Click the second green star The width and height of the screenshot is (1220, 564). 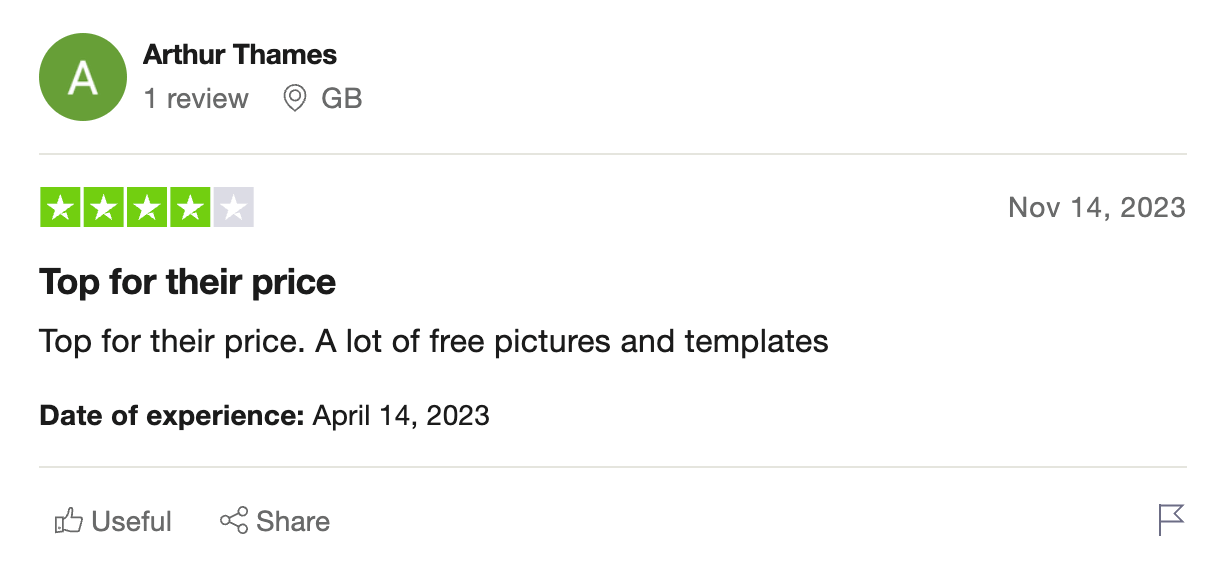tap(103, 208)
